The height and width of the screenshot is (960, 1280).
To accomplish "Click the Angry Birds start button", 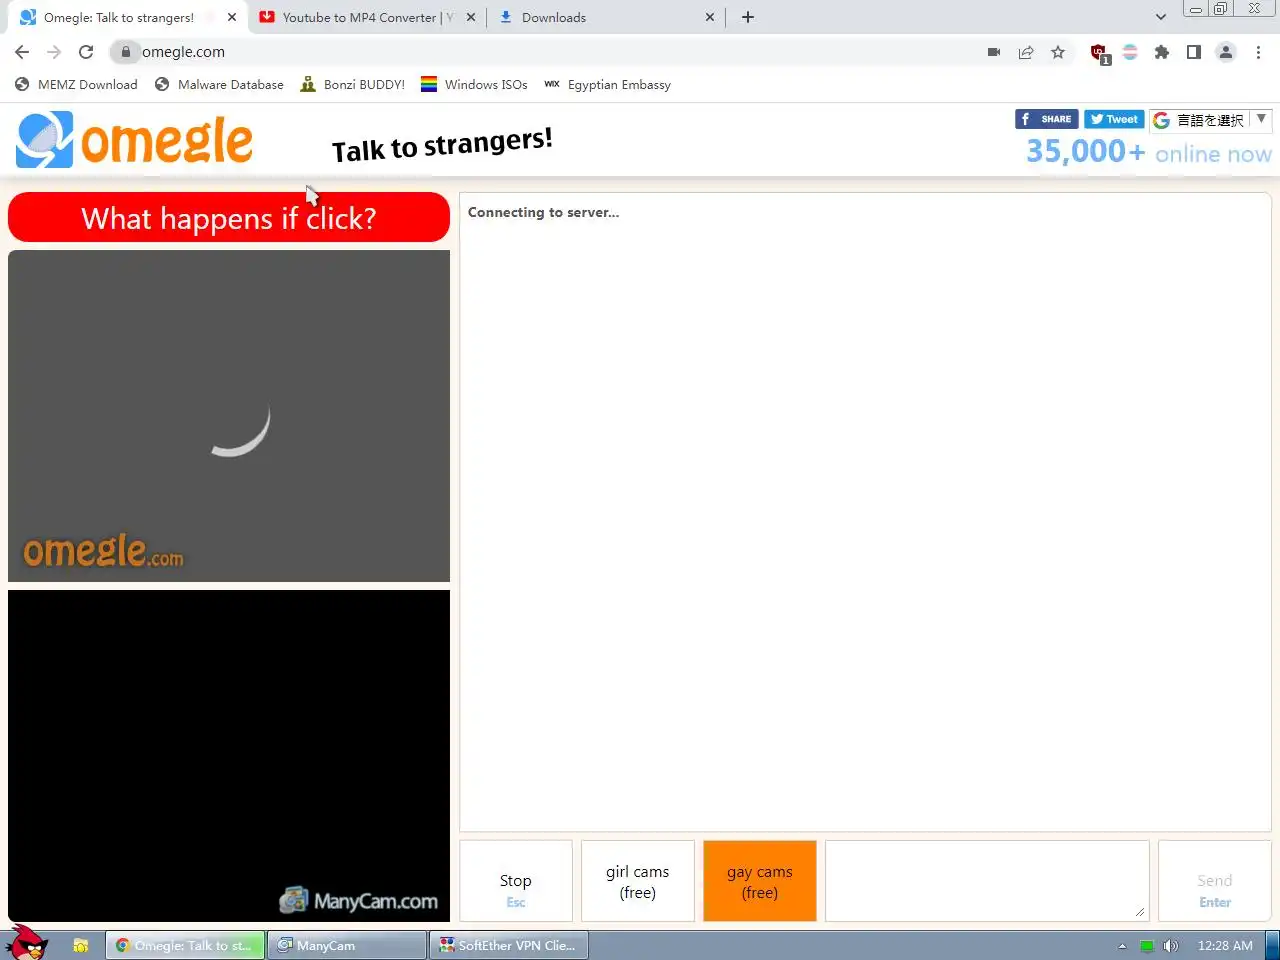I will tap(27, 943).
